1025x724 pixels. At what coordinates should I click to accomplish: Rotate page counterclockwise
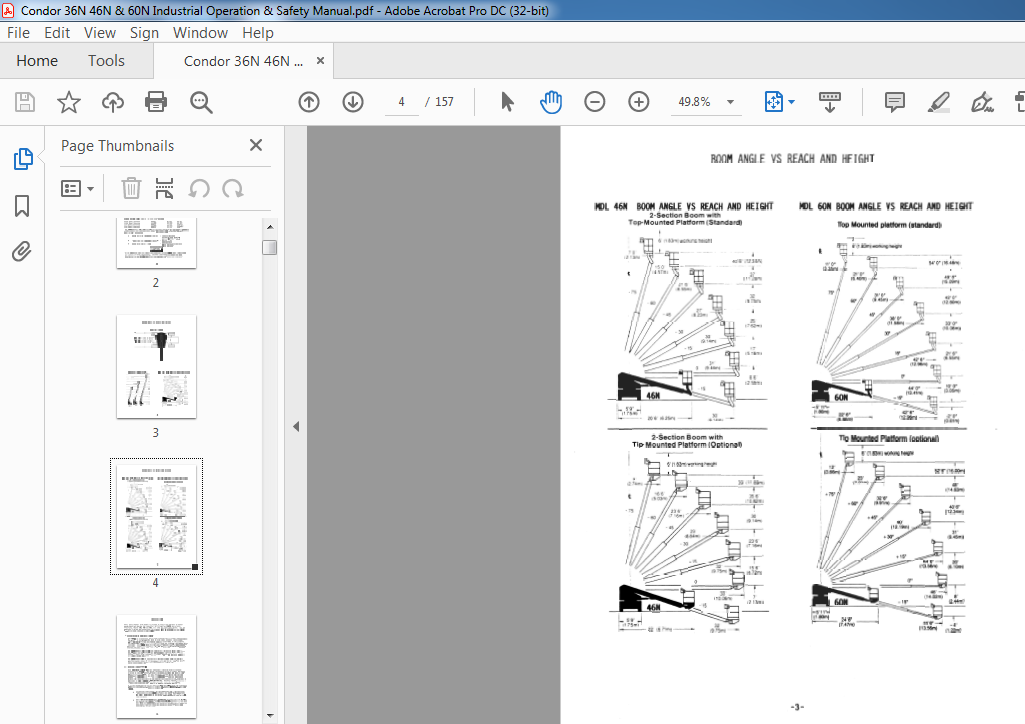pos(199,189)
